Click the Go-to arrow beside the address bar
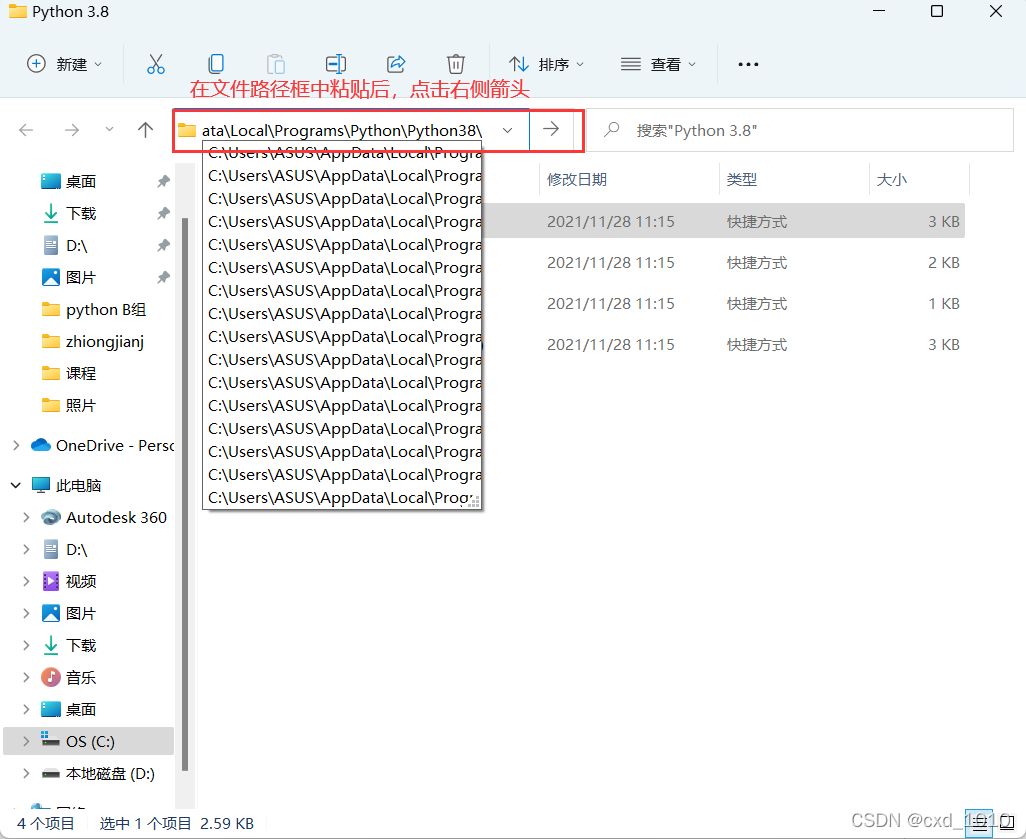 [x=551, y=129]
